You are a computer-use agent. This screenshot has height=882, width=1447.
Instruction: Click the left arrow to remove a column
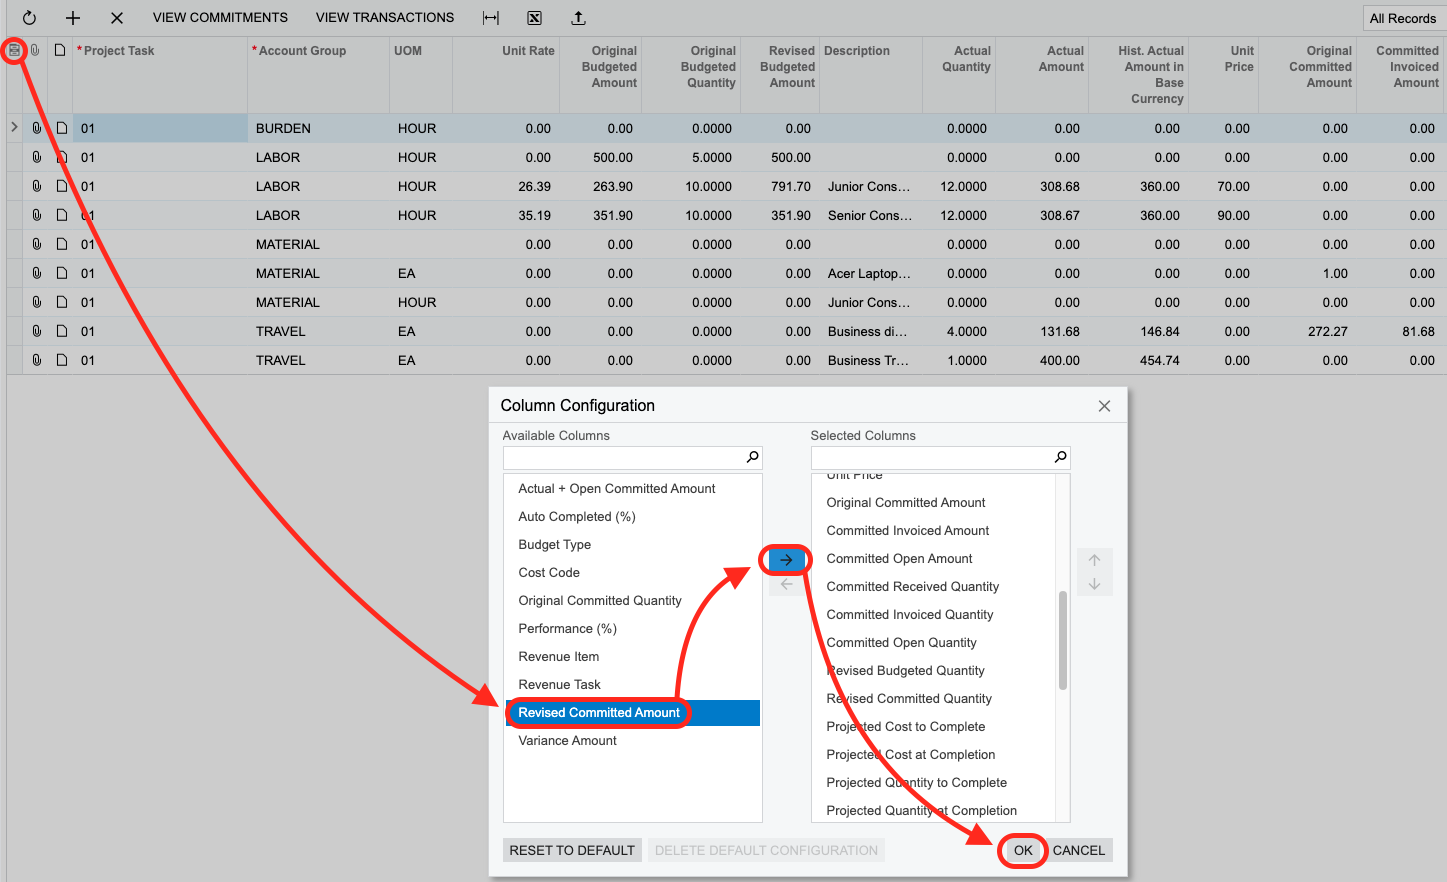pos(786,585)
